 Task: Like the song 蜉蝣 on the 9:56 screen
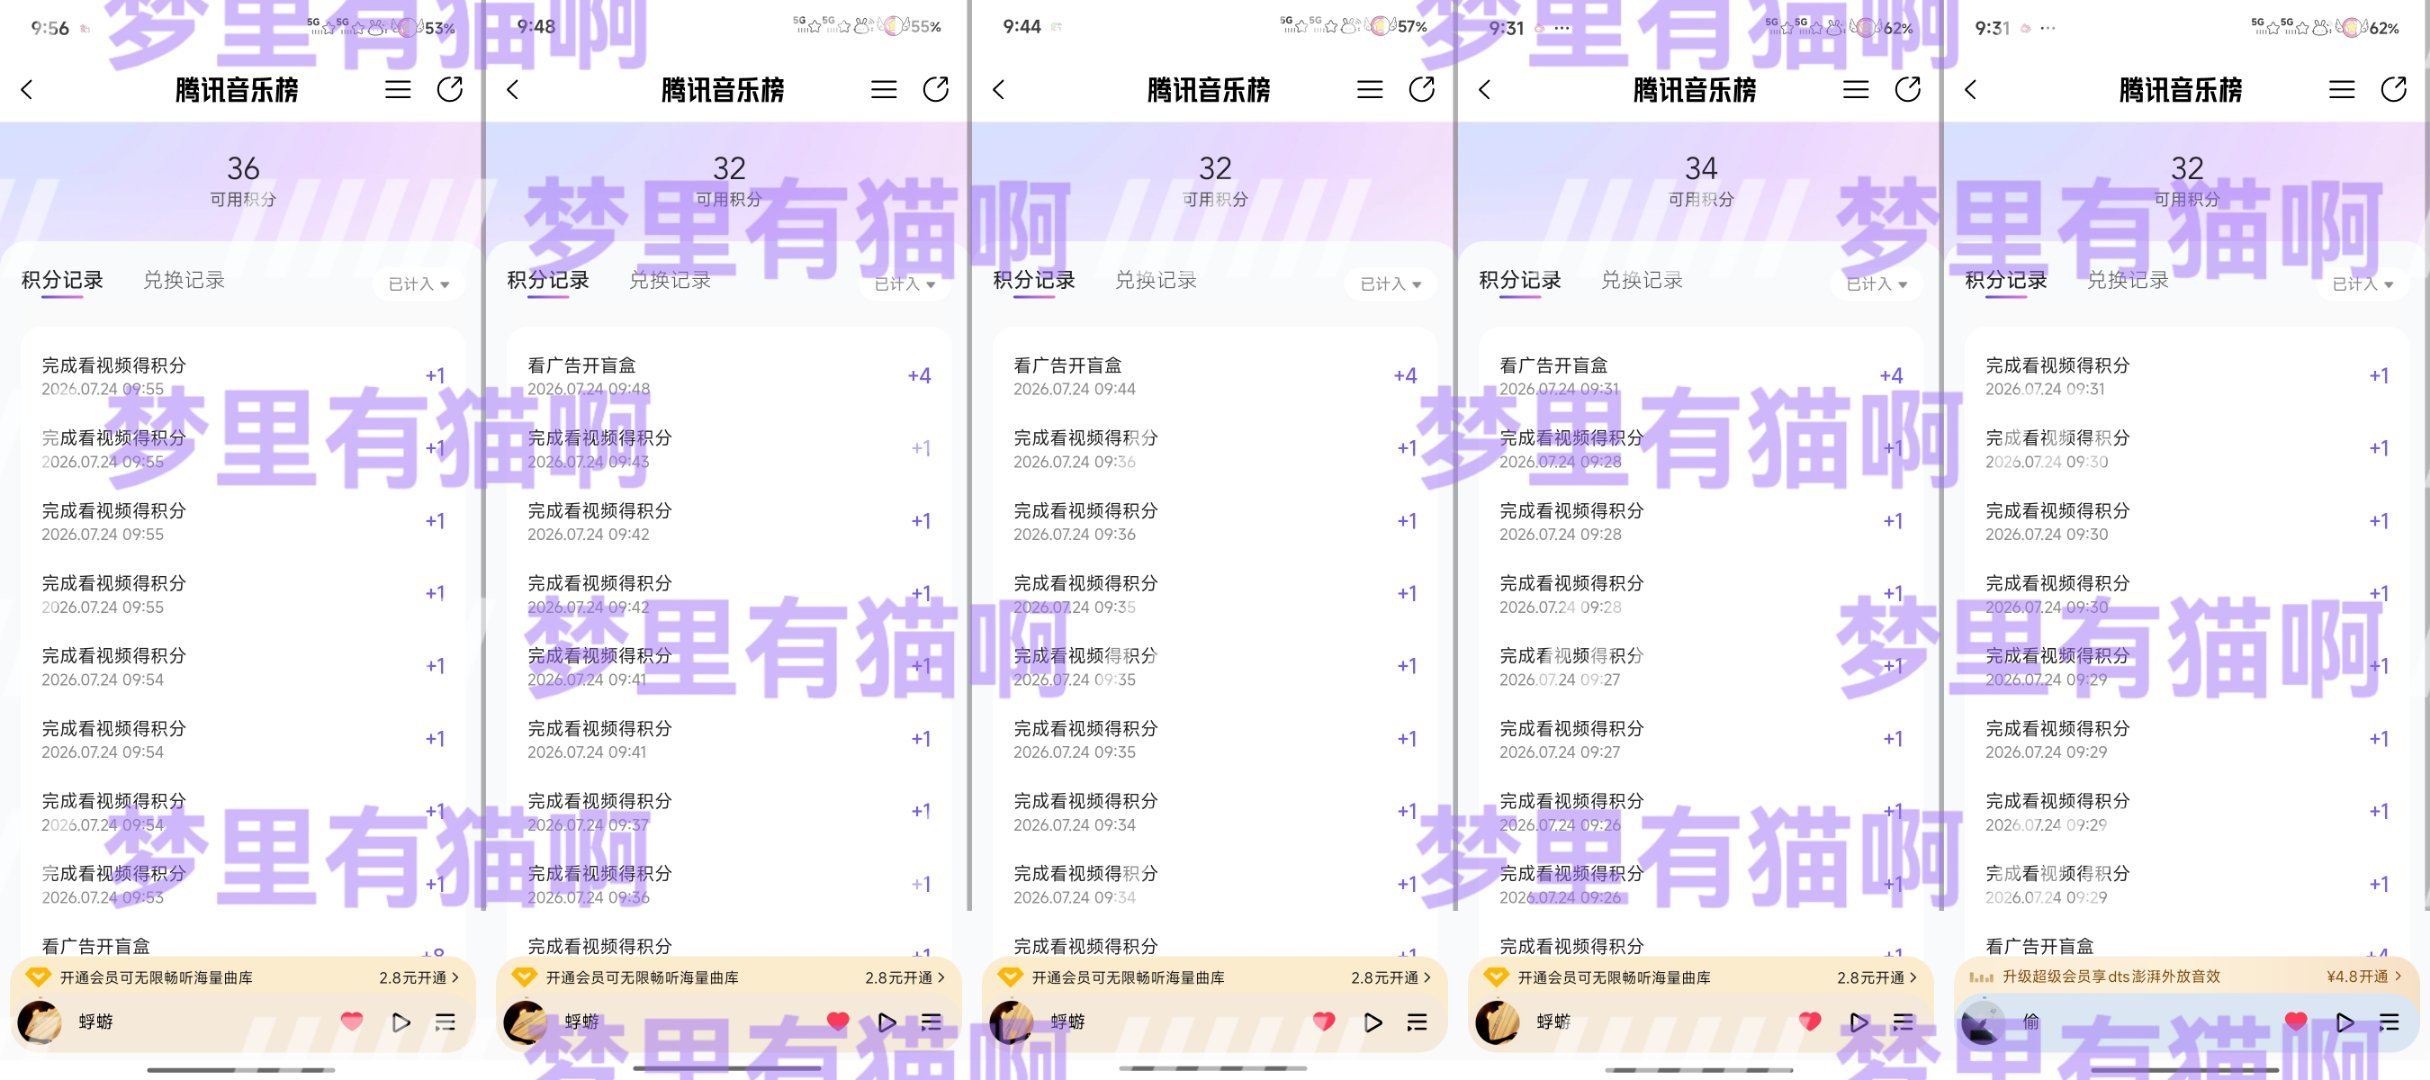point(352,1021)
